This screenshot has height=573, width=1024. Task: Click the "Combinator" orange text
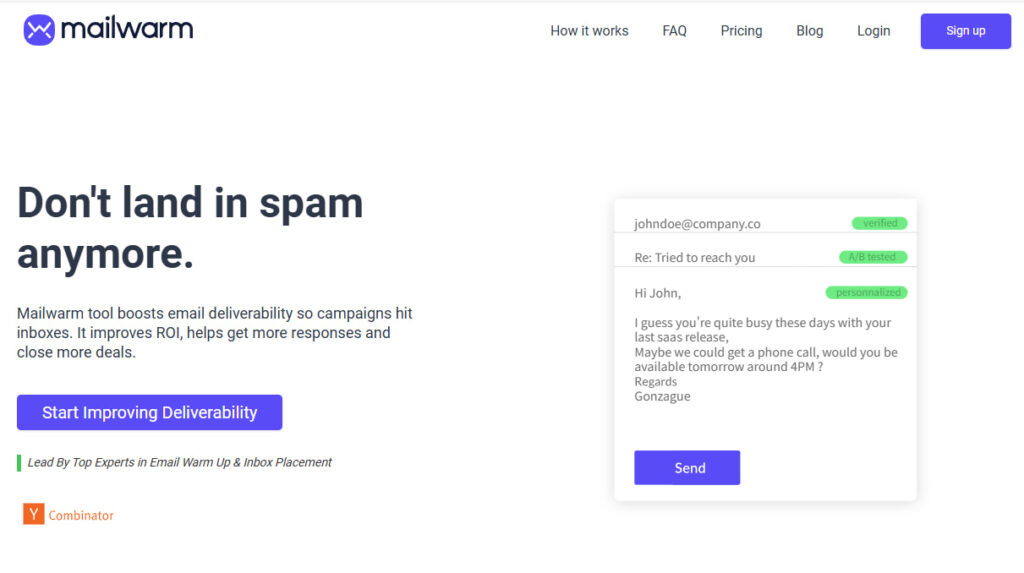point(81,516)
